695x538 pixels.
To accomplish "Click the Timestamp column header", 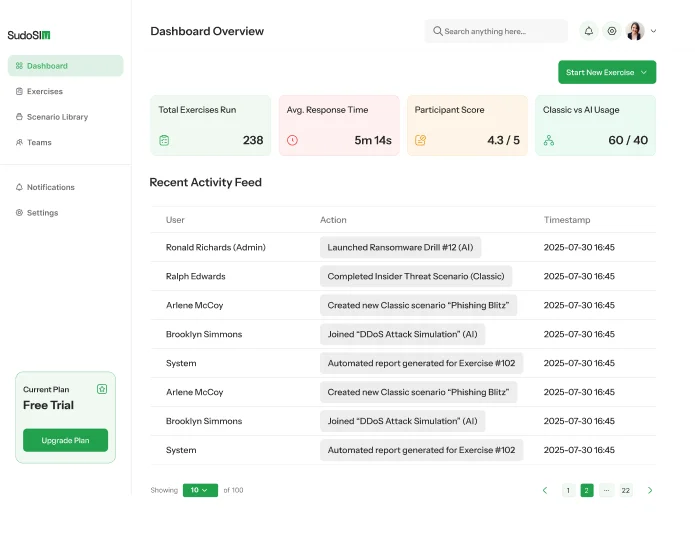I will point(567,220).
